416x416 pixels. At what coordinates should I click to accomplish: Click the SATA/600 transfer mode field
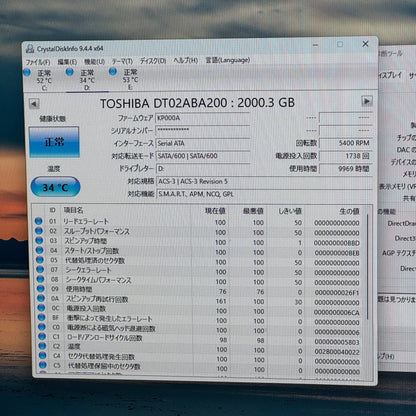click(x=203, y=156)
